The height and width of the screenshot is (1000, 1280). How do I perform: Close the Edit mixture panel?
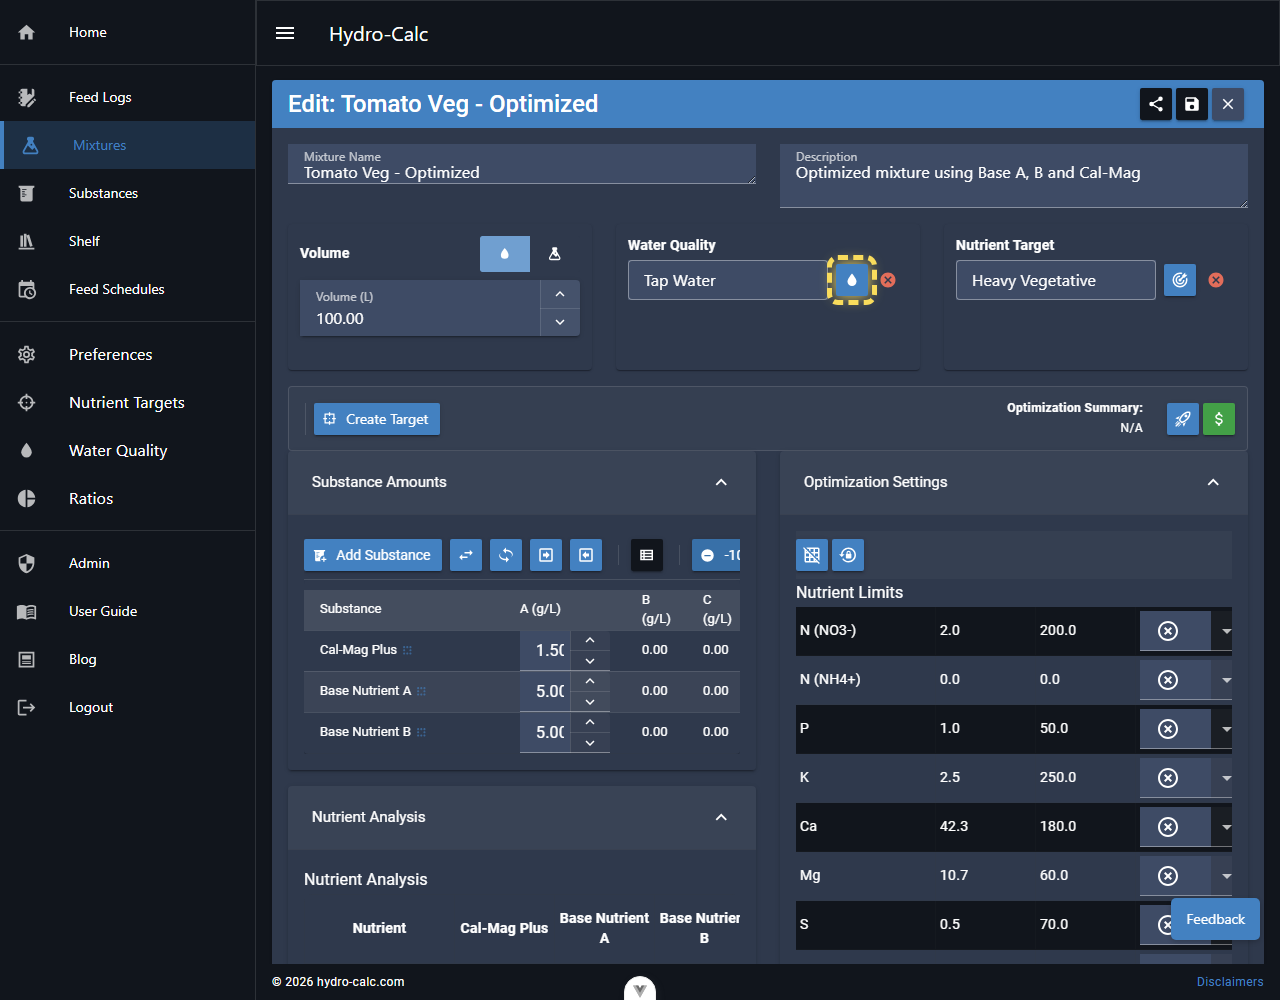(x=1228, y=104)
